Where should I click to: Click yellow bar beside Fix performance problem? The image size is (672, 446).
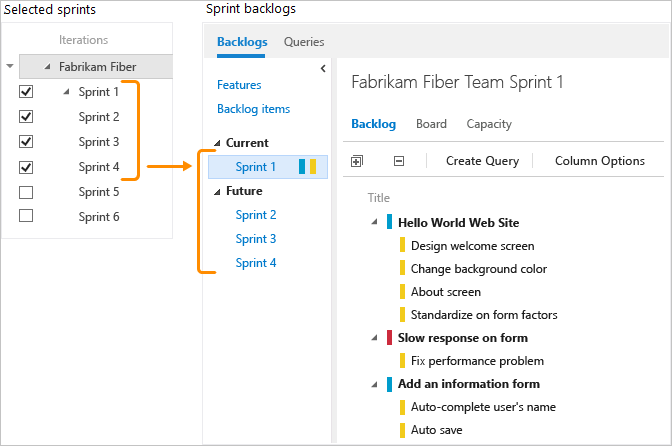[402, 361]
